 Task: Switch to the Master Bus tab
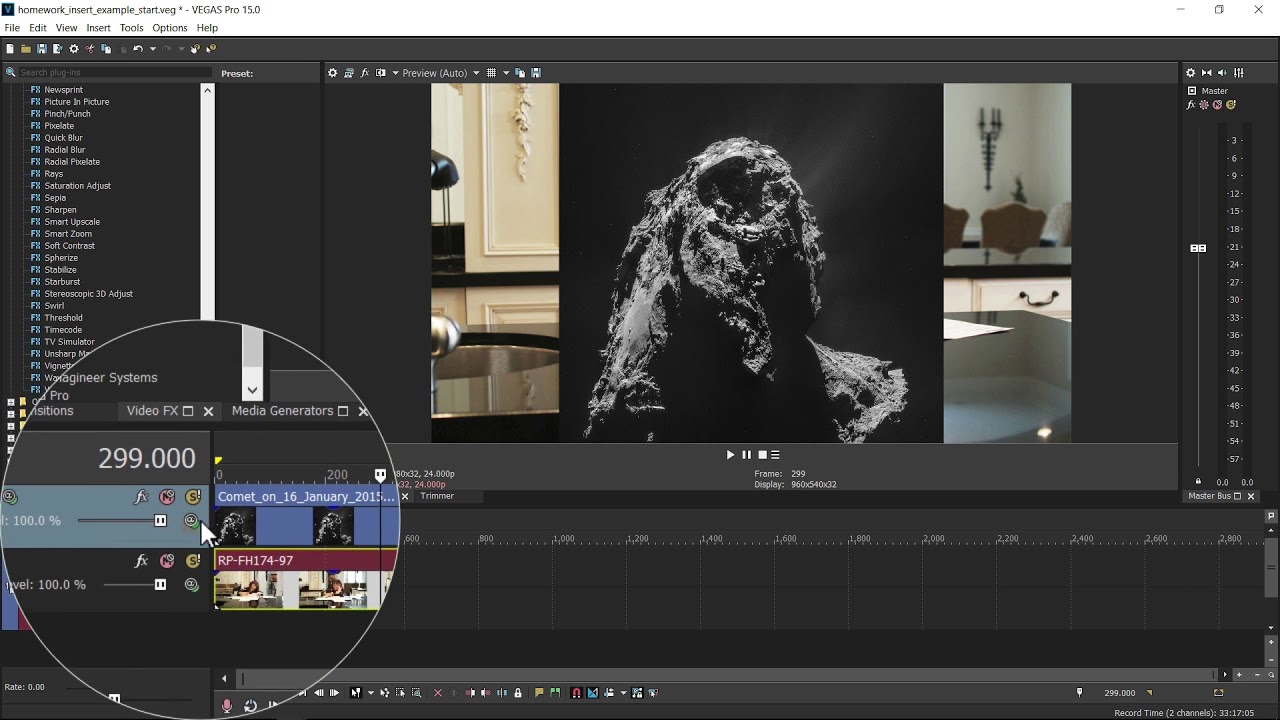pos(1209,496)
